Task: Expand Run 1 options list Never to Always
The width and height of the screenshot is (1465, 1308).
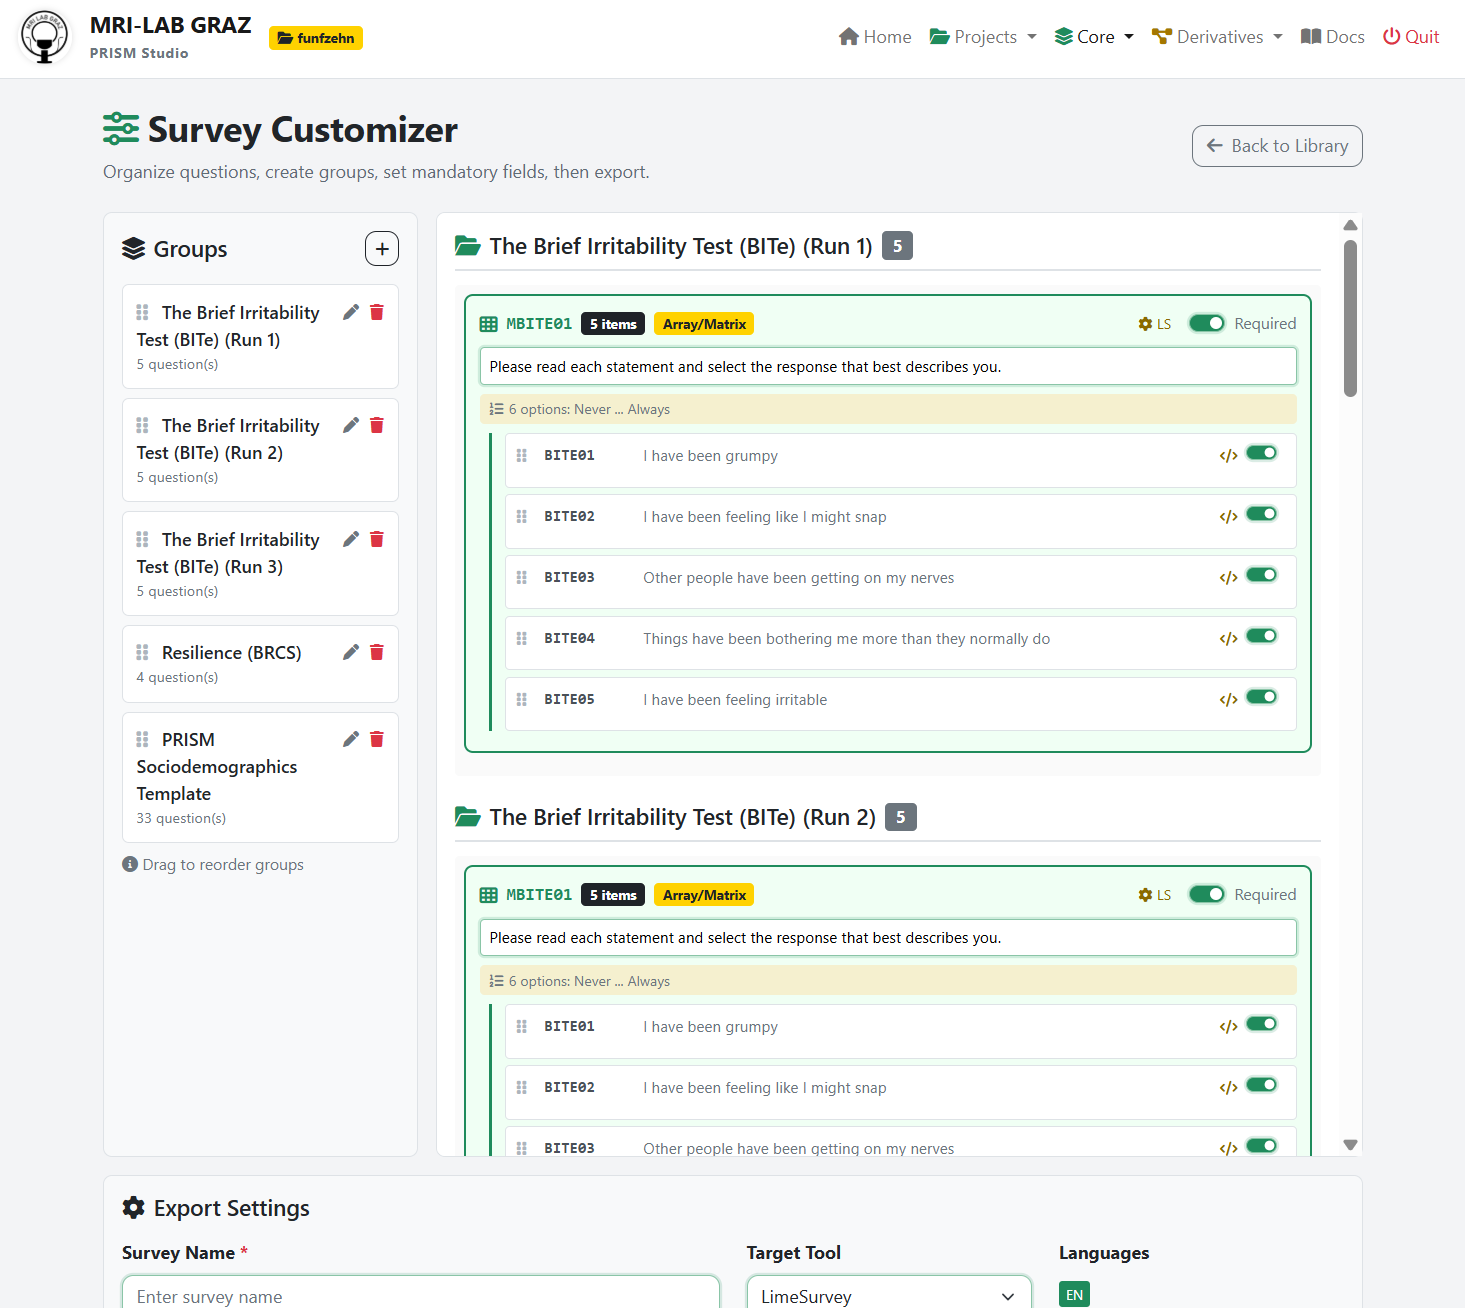Action: [x=888, y=409]
